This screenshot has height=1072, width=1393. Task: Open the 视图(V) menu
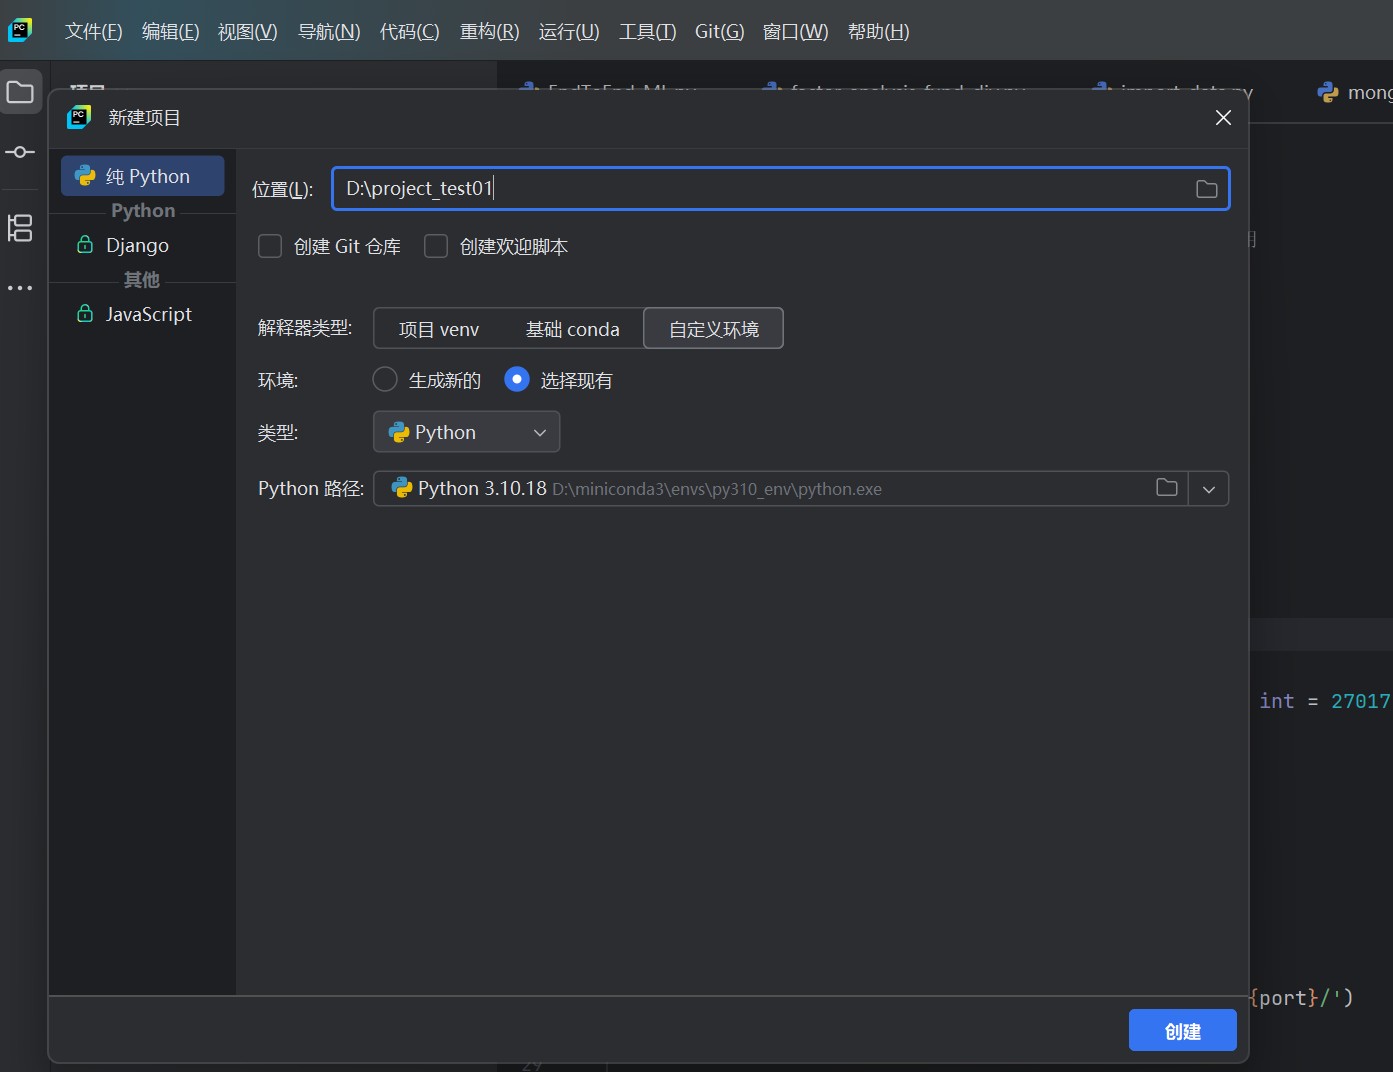pos(248,32)
